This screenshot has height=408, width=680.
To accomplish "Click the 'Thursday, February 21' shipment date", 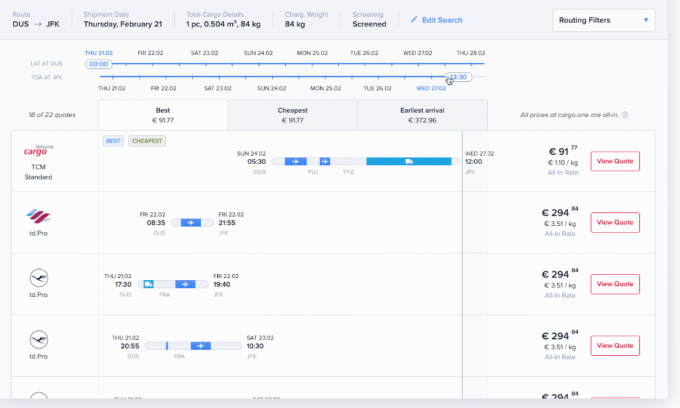I will point(123,24).
